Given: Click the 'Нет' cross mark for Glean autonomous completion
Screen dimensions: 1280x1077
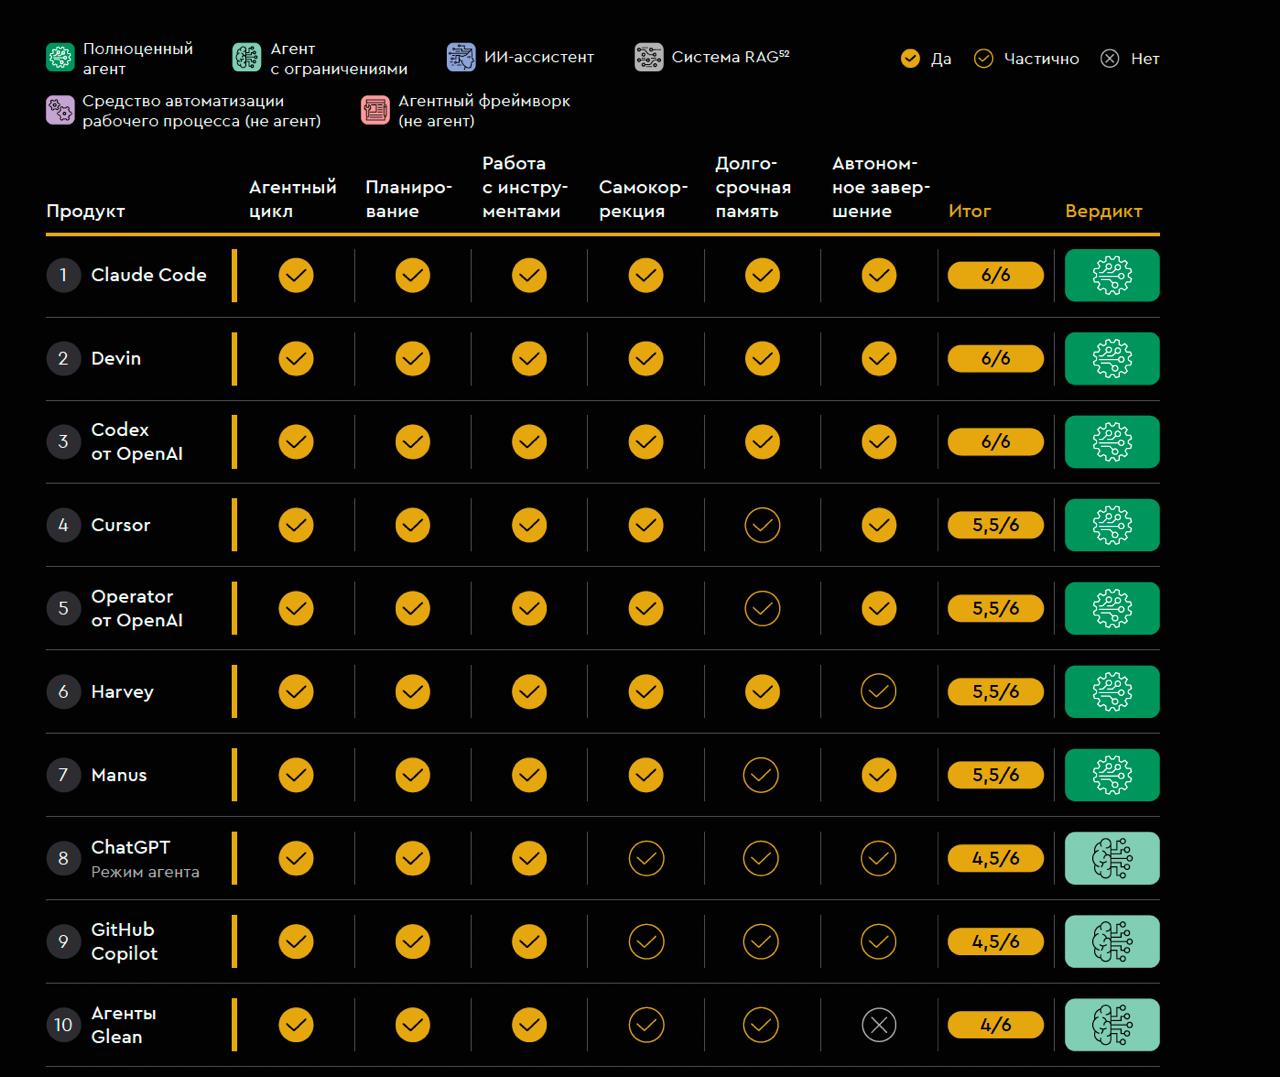Looking at the screenshot, I should (879, 1025).
